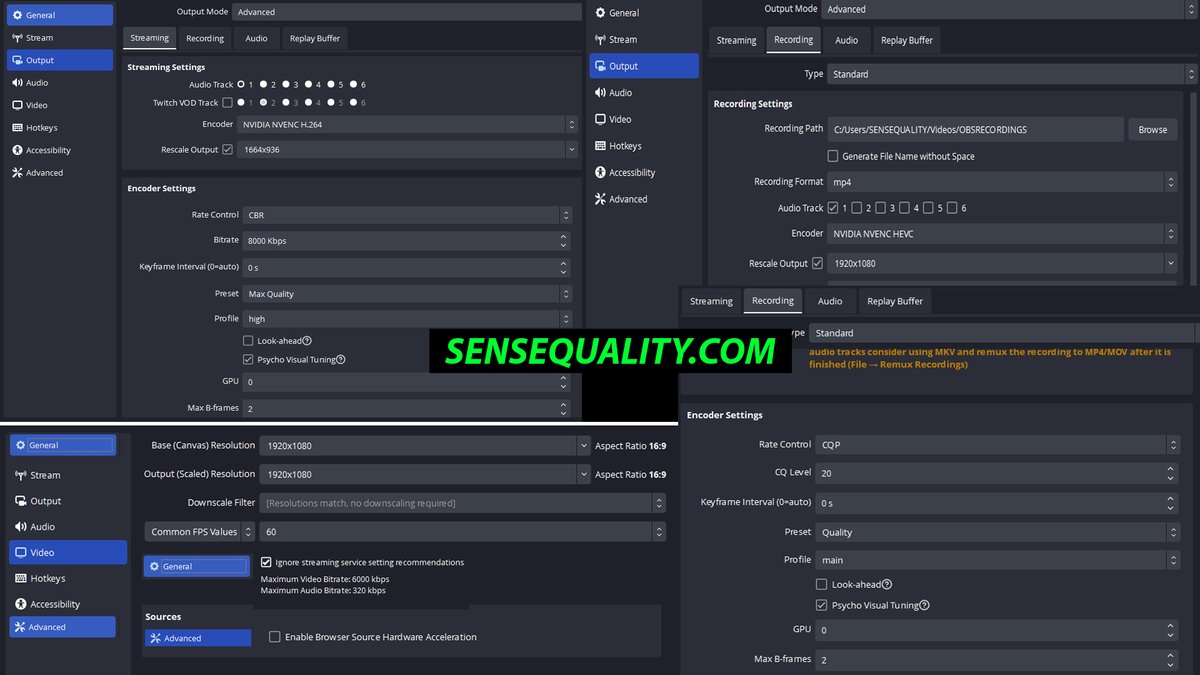
Task: Click Video monitor icon in sidebar beside Recording Settings
Action: click(600, 119)
